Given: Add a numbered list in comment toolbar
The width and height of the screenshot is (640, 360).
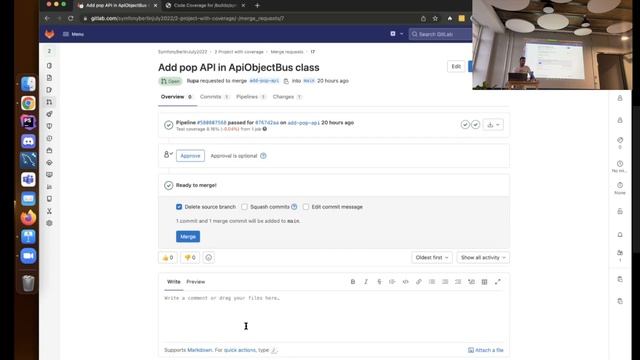Looking at the screenshot, I should click(x=445, y=282).
